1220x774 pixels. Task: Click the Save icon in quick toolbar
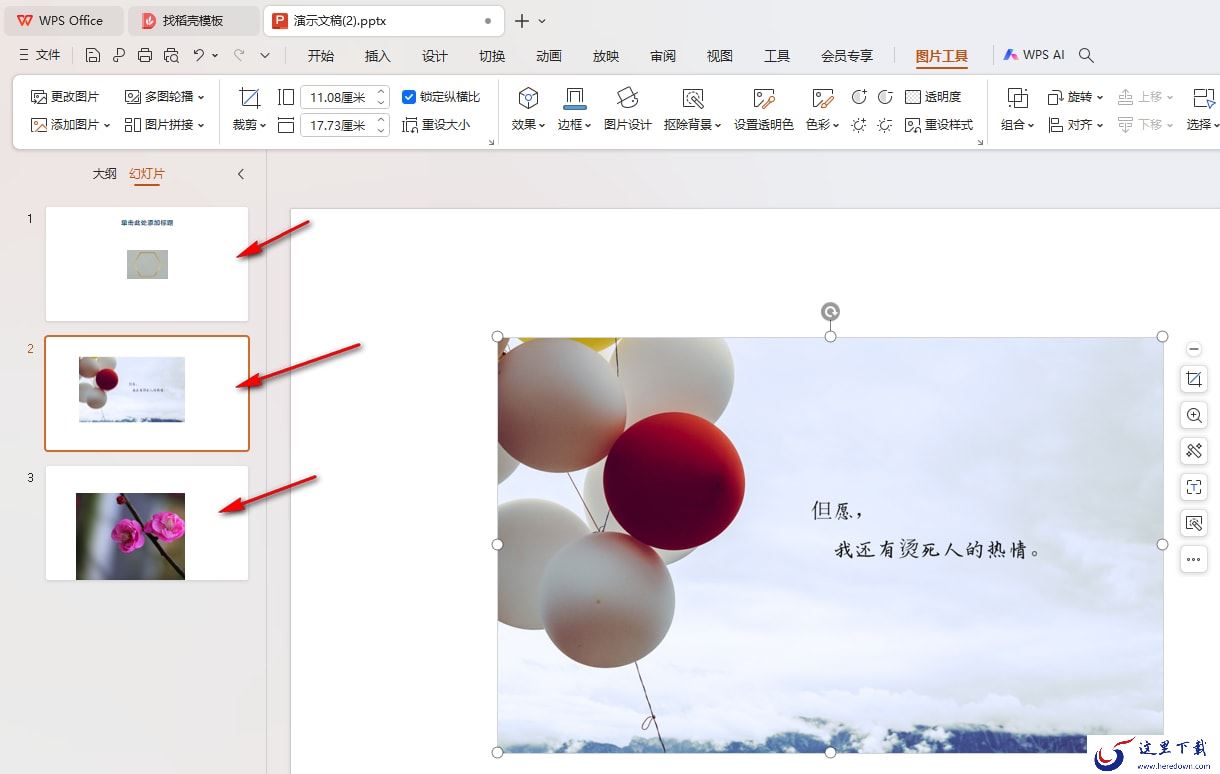pyautogui.click(x=93, y=55)
